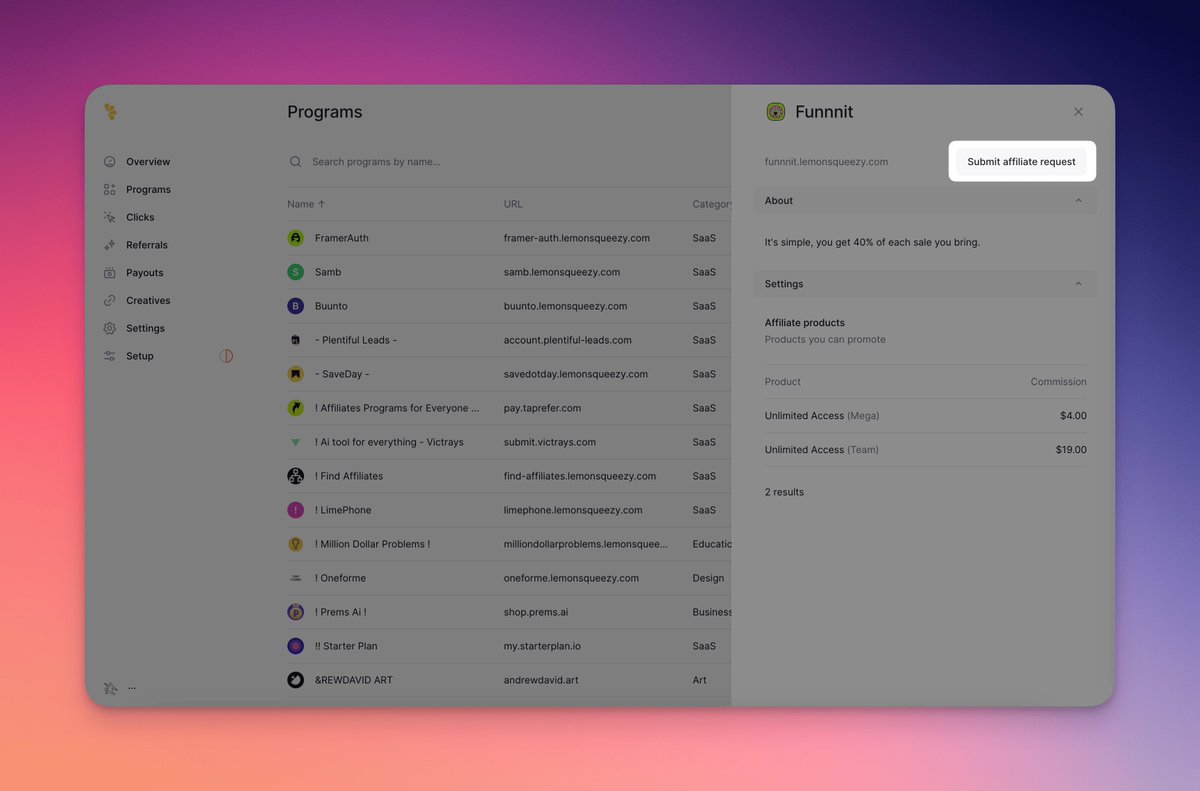Click the Settings gear icon in sidebar
This screenshot has height=791, width=1200.
click(110, 328)
